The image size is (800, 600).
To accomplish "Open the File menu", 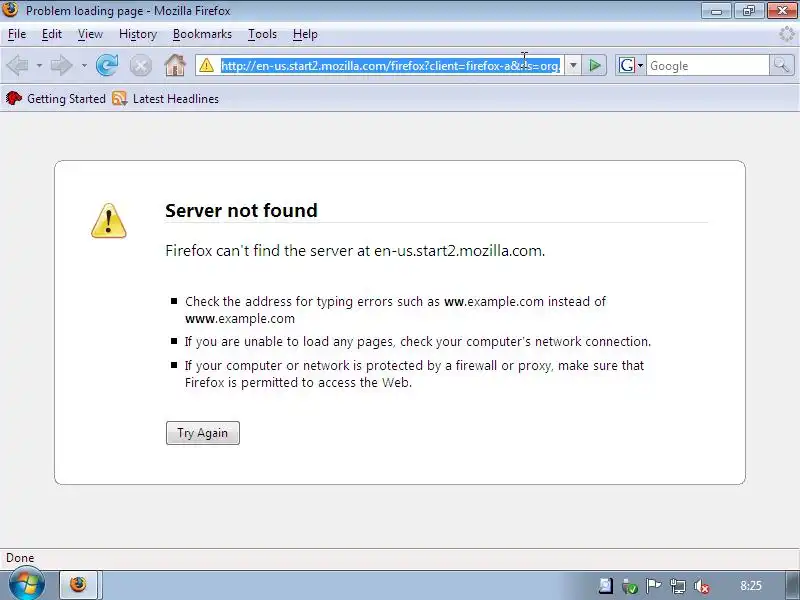I will point(17,34).
